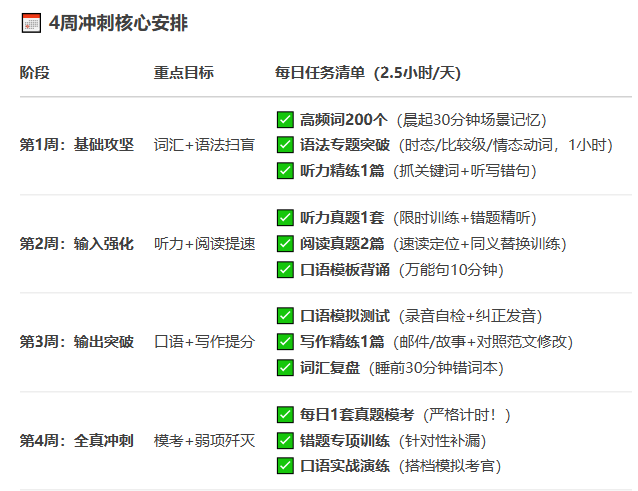Click the note (严格计时！)
Screen dimensions: 638x491
pyautogui.click(x=467, y=415)
